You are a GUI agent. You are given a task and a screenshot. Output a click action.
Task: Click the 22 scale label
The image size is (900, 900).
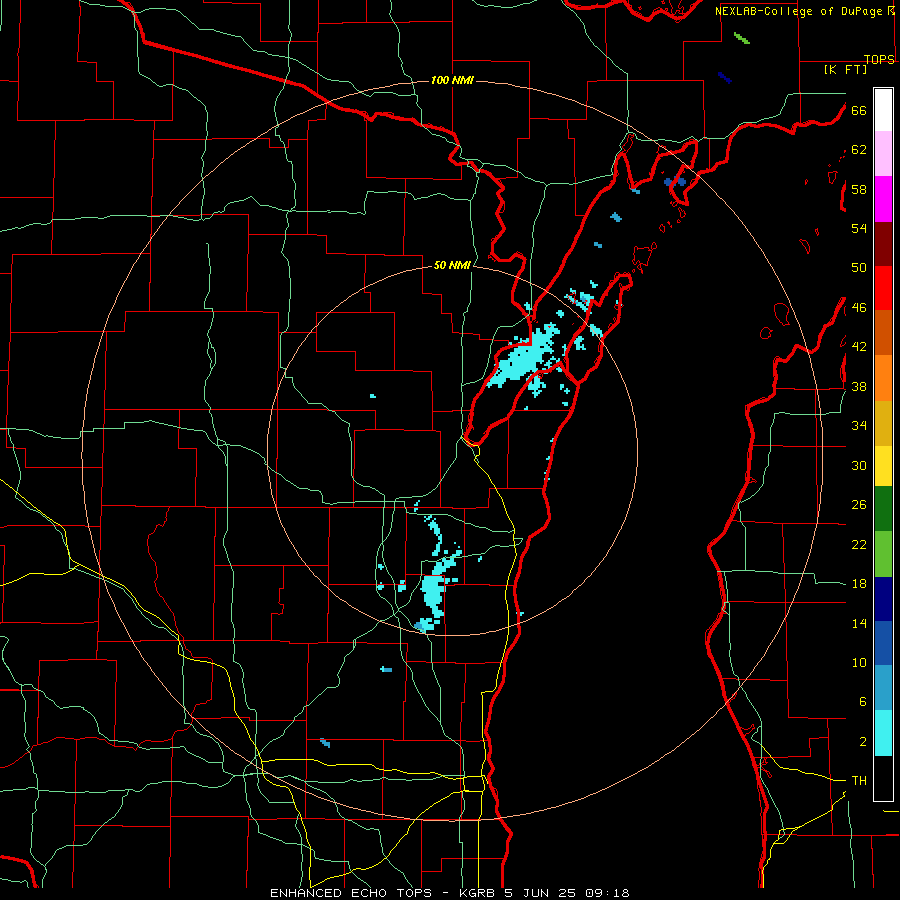(x=859, y=544)
